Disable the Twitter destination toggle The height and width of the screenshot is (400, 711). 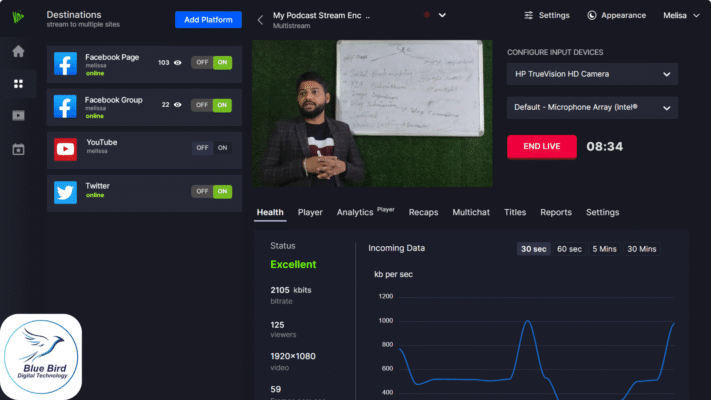[x=203, y=191]
